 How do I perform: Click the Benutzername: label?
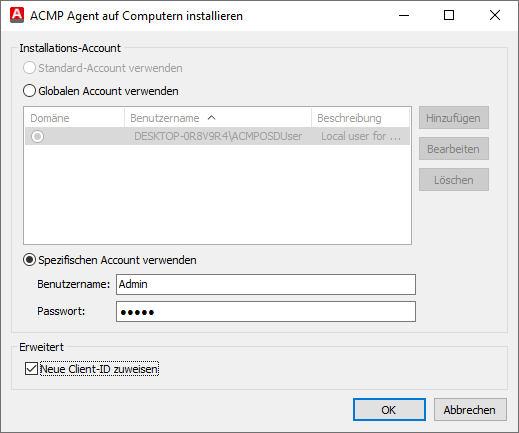pyautogui.click(x=73, y=284)
